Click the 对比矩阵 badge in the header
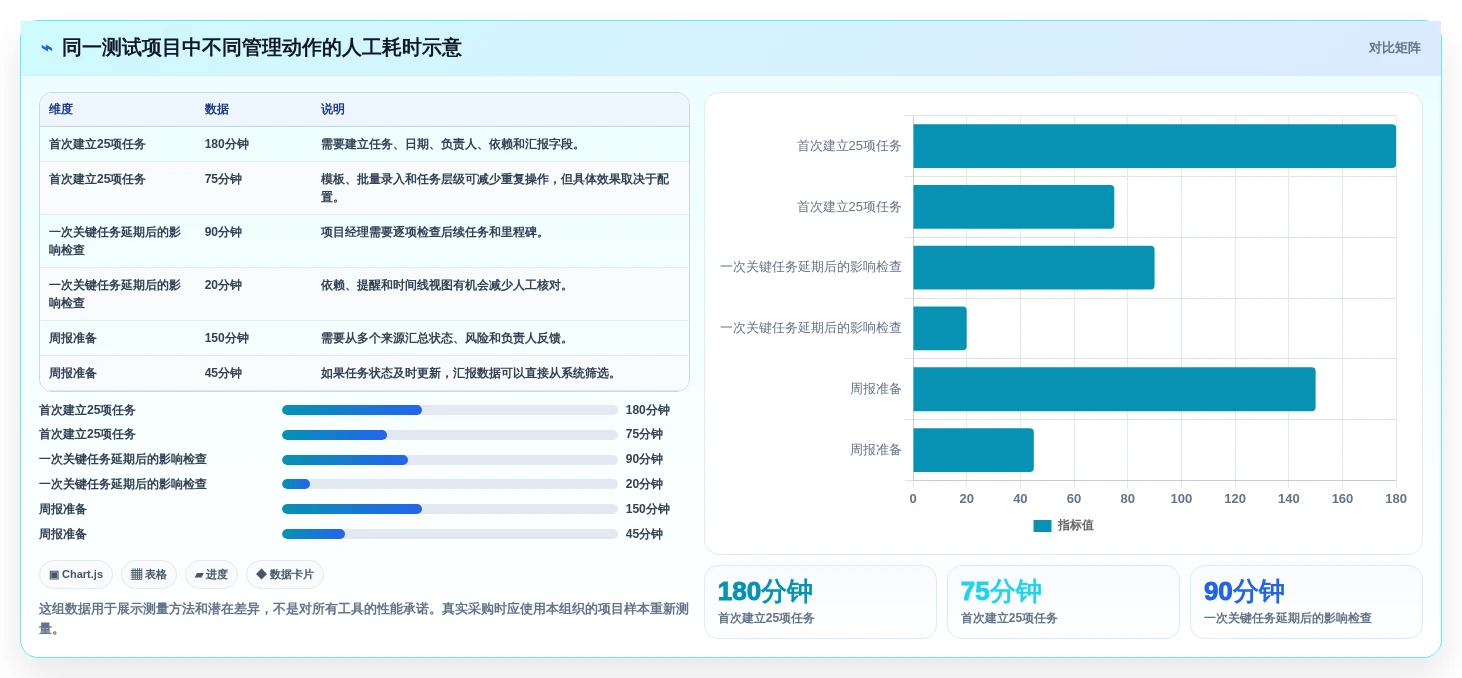 (1394, 48)
